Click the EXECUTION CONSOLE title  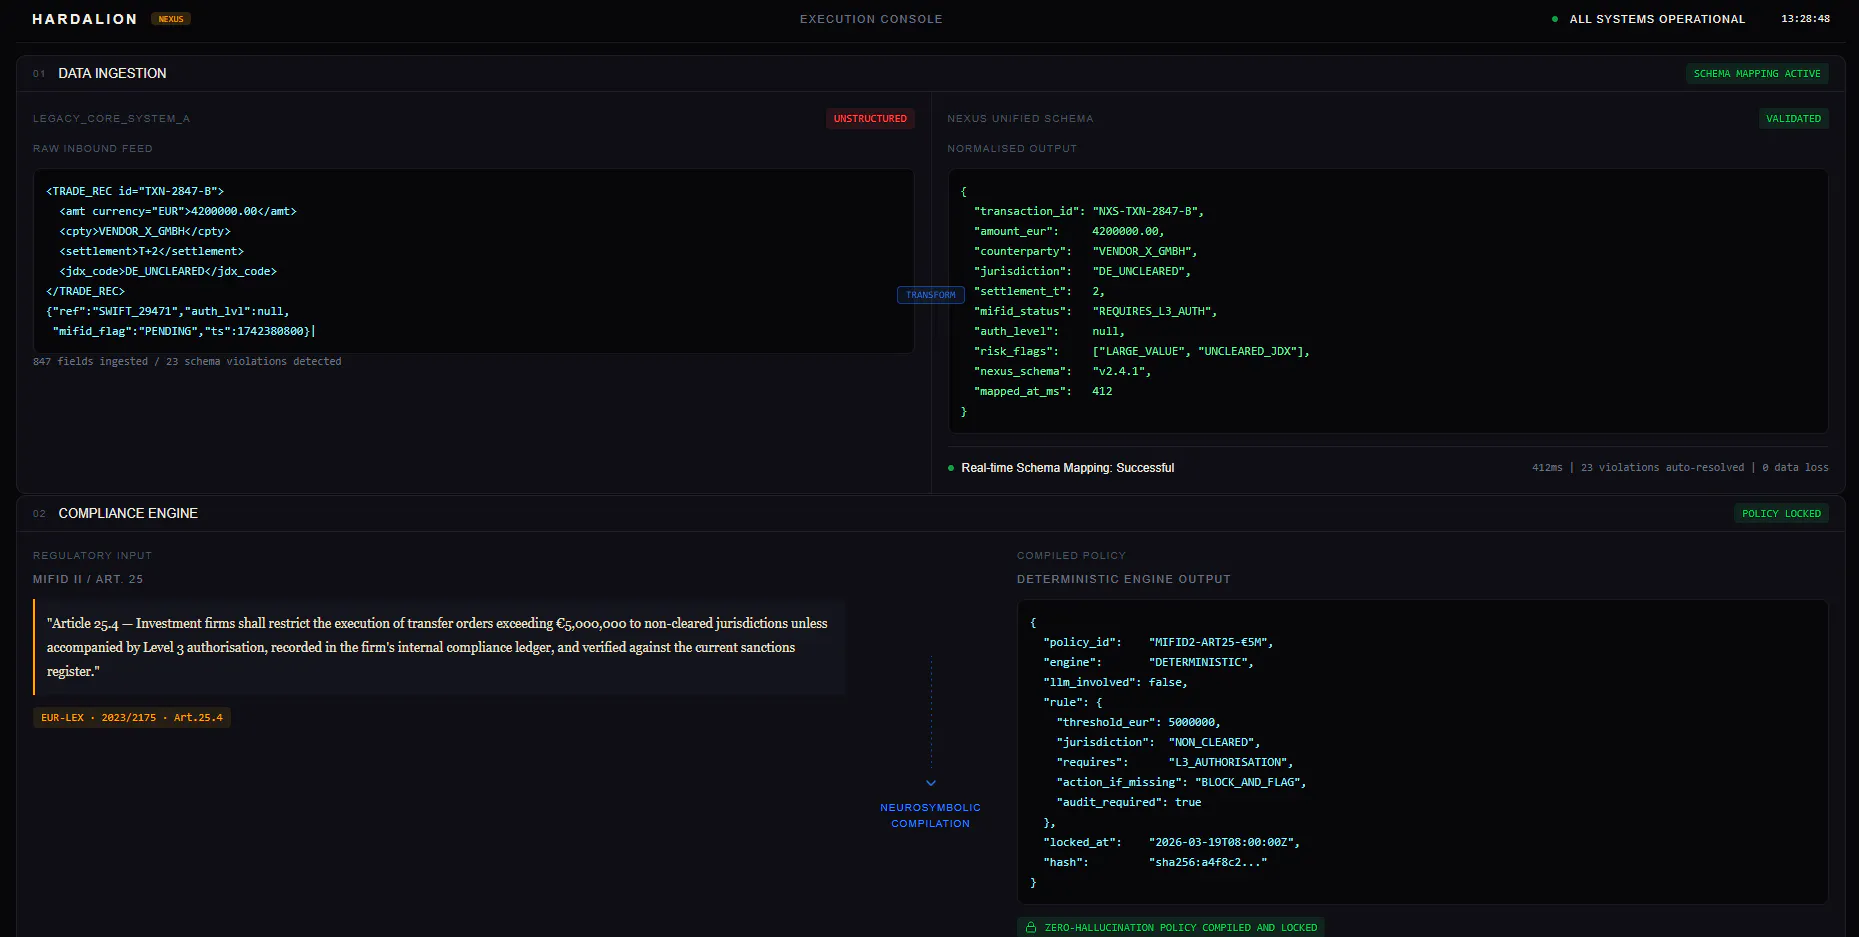tap(871, 19)
